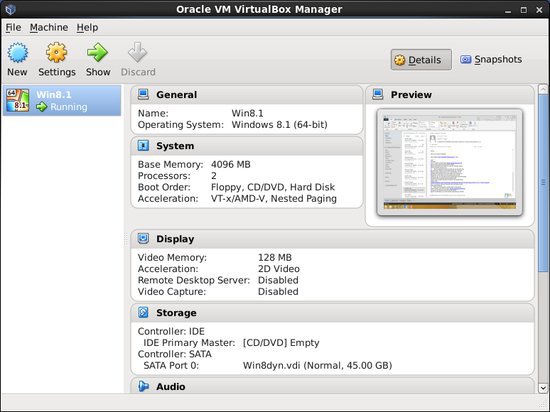
Task: Click the IDE Primary Master [CD/DVD] Empty value
Action: click(281, 343)
